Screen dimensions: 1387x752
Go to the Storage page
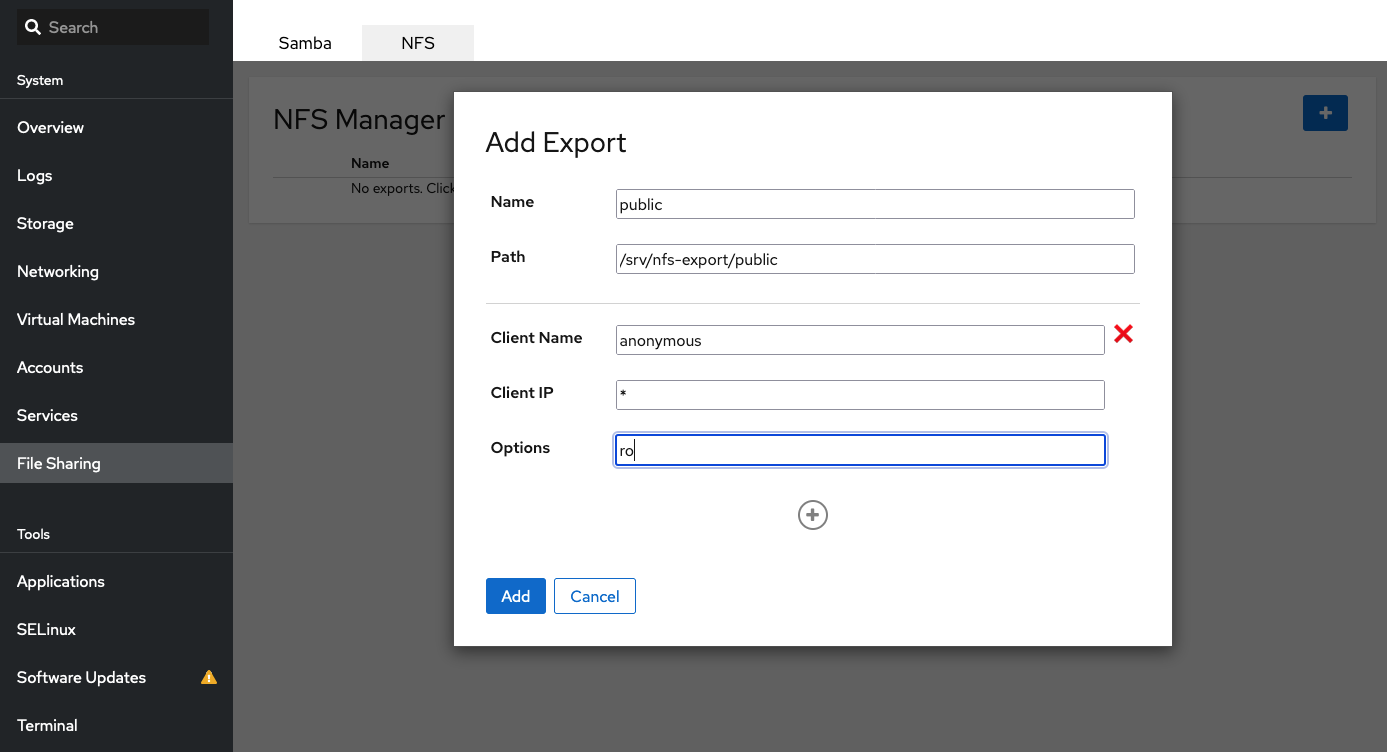(116, 223)
